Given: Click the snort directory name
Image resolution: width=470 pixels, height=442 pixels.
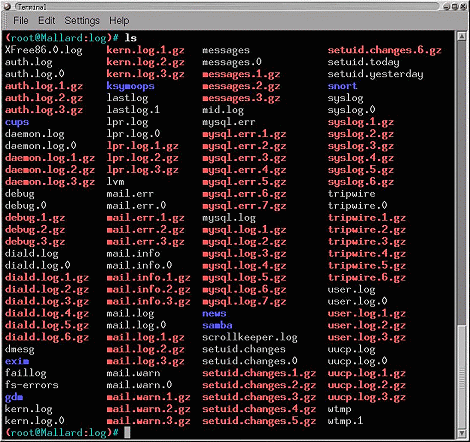Looking at the screenshot, I should click(342, 86).
